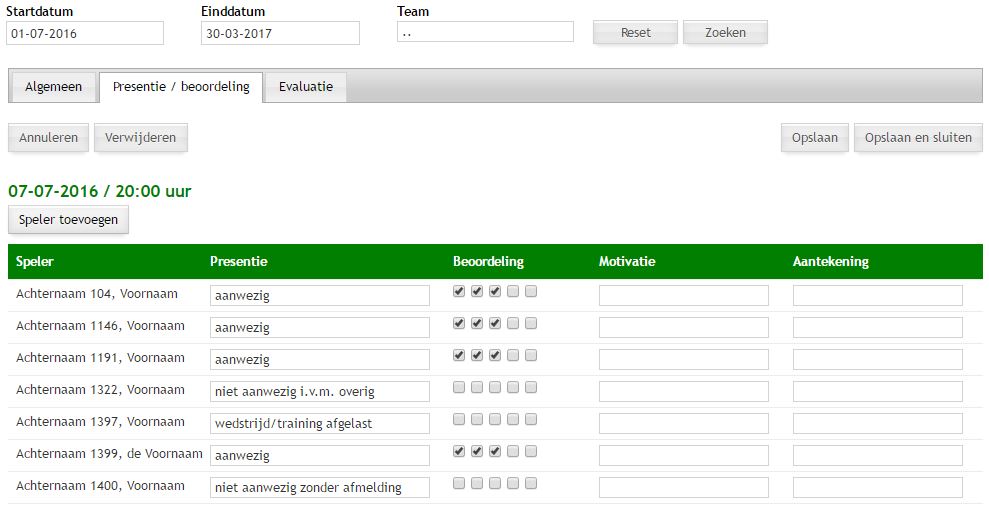This screenshot has height=509, width=989.
Task: Select player name Achternaam 1322, Voornaam
Action: 100,390
